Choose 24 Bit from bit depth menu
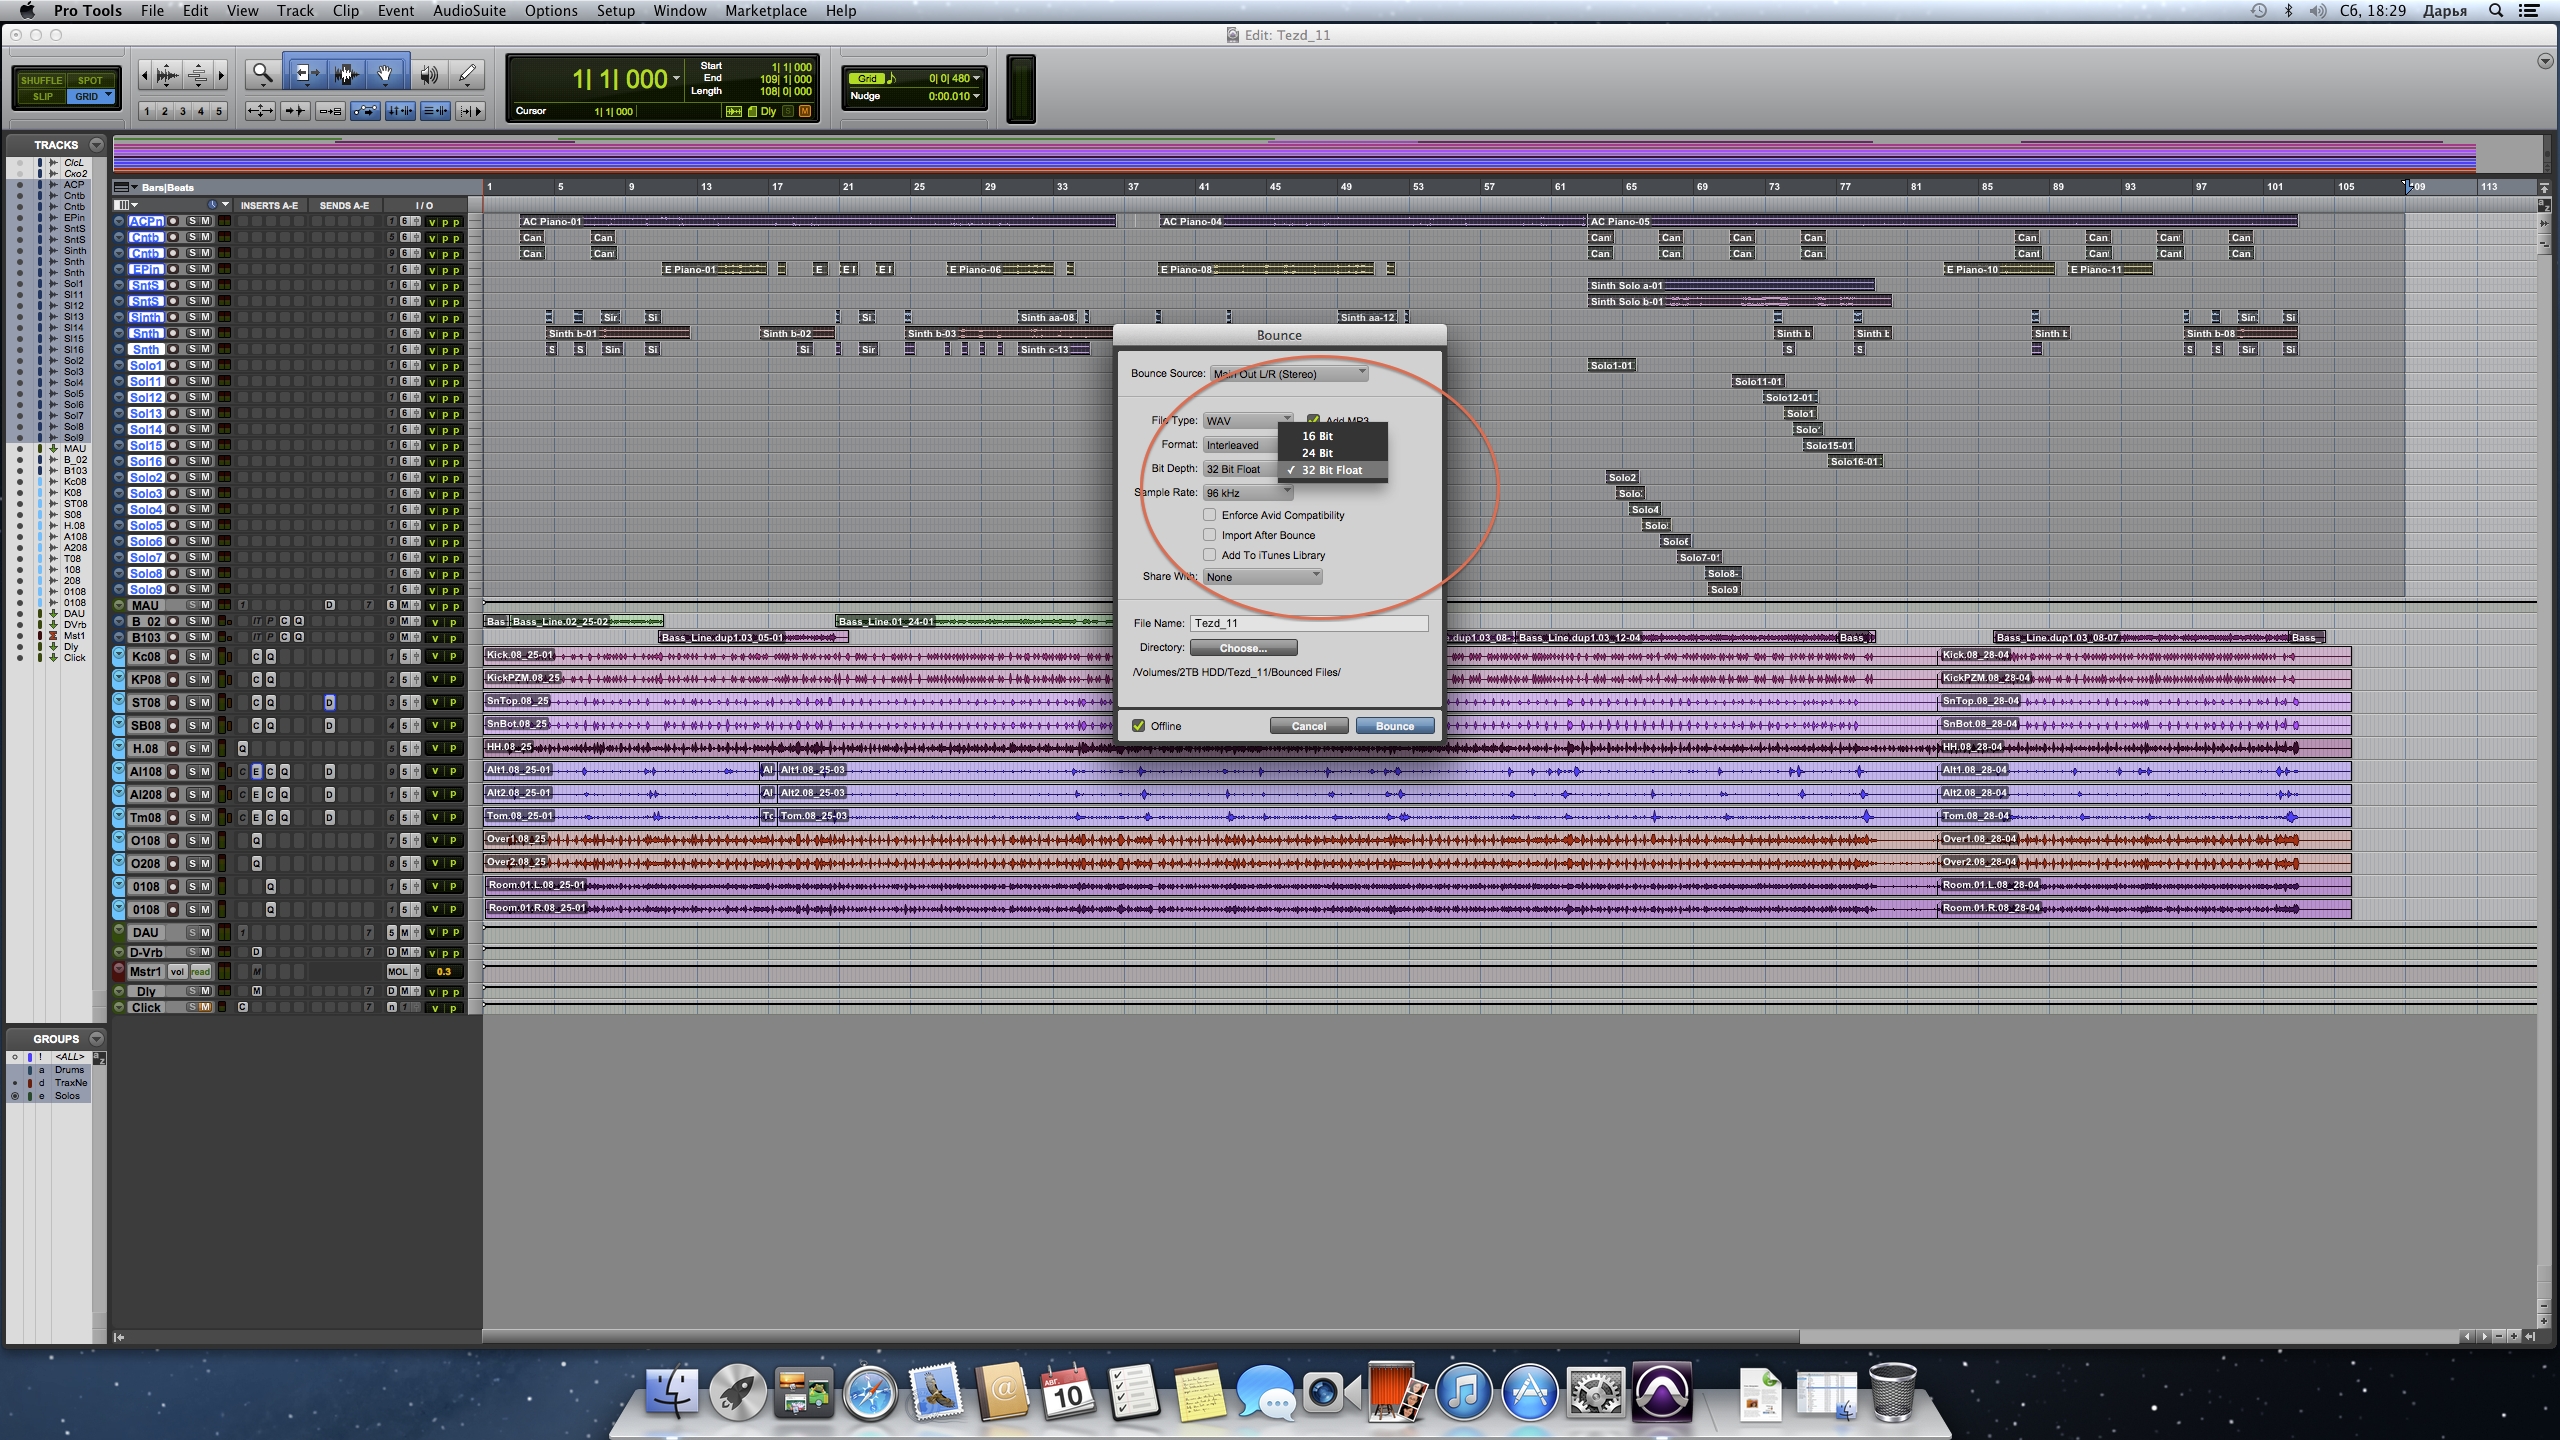This screenshot has width=2560, height=1440. (x=1332, y=453)
